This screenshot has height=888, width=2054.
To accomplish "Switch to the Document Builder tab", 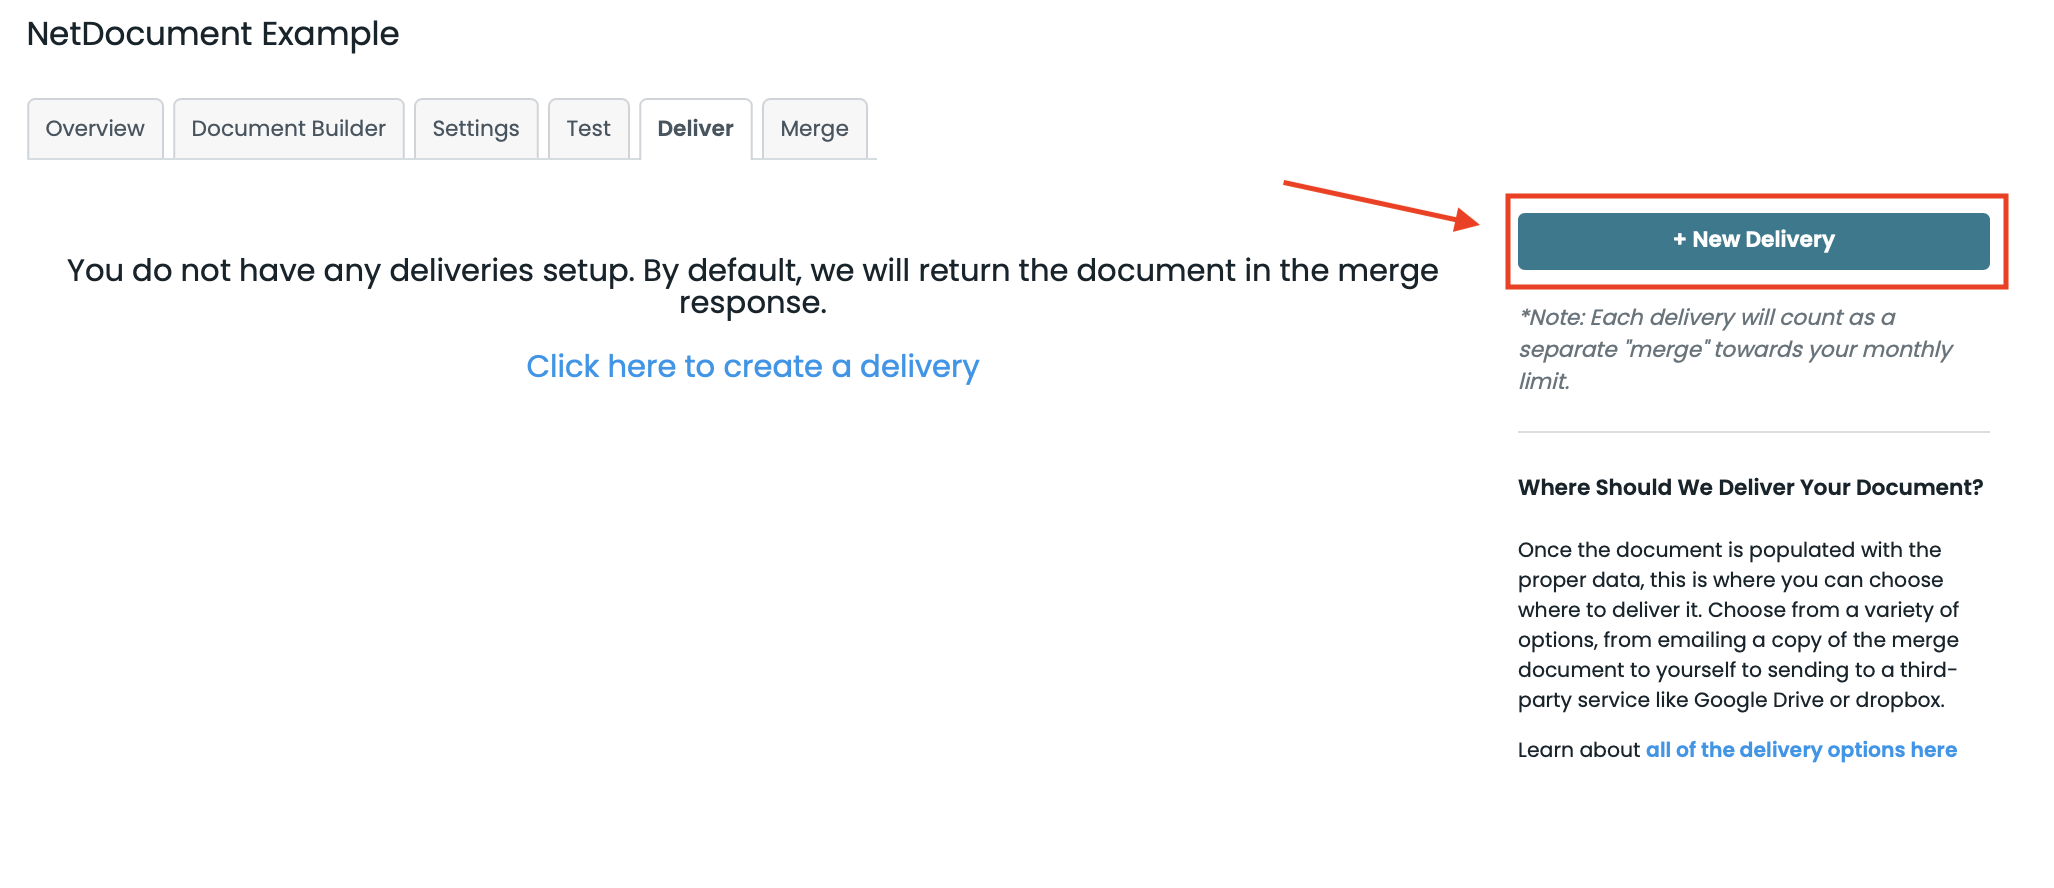I will click(x=288, y=129).
